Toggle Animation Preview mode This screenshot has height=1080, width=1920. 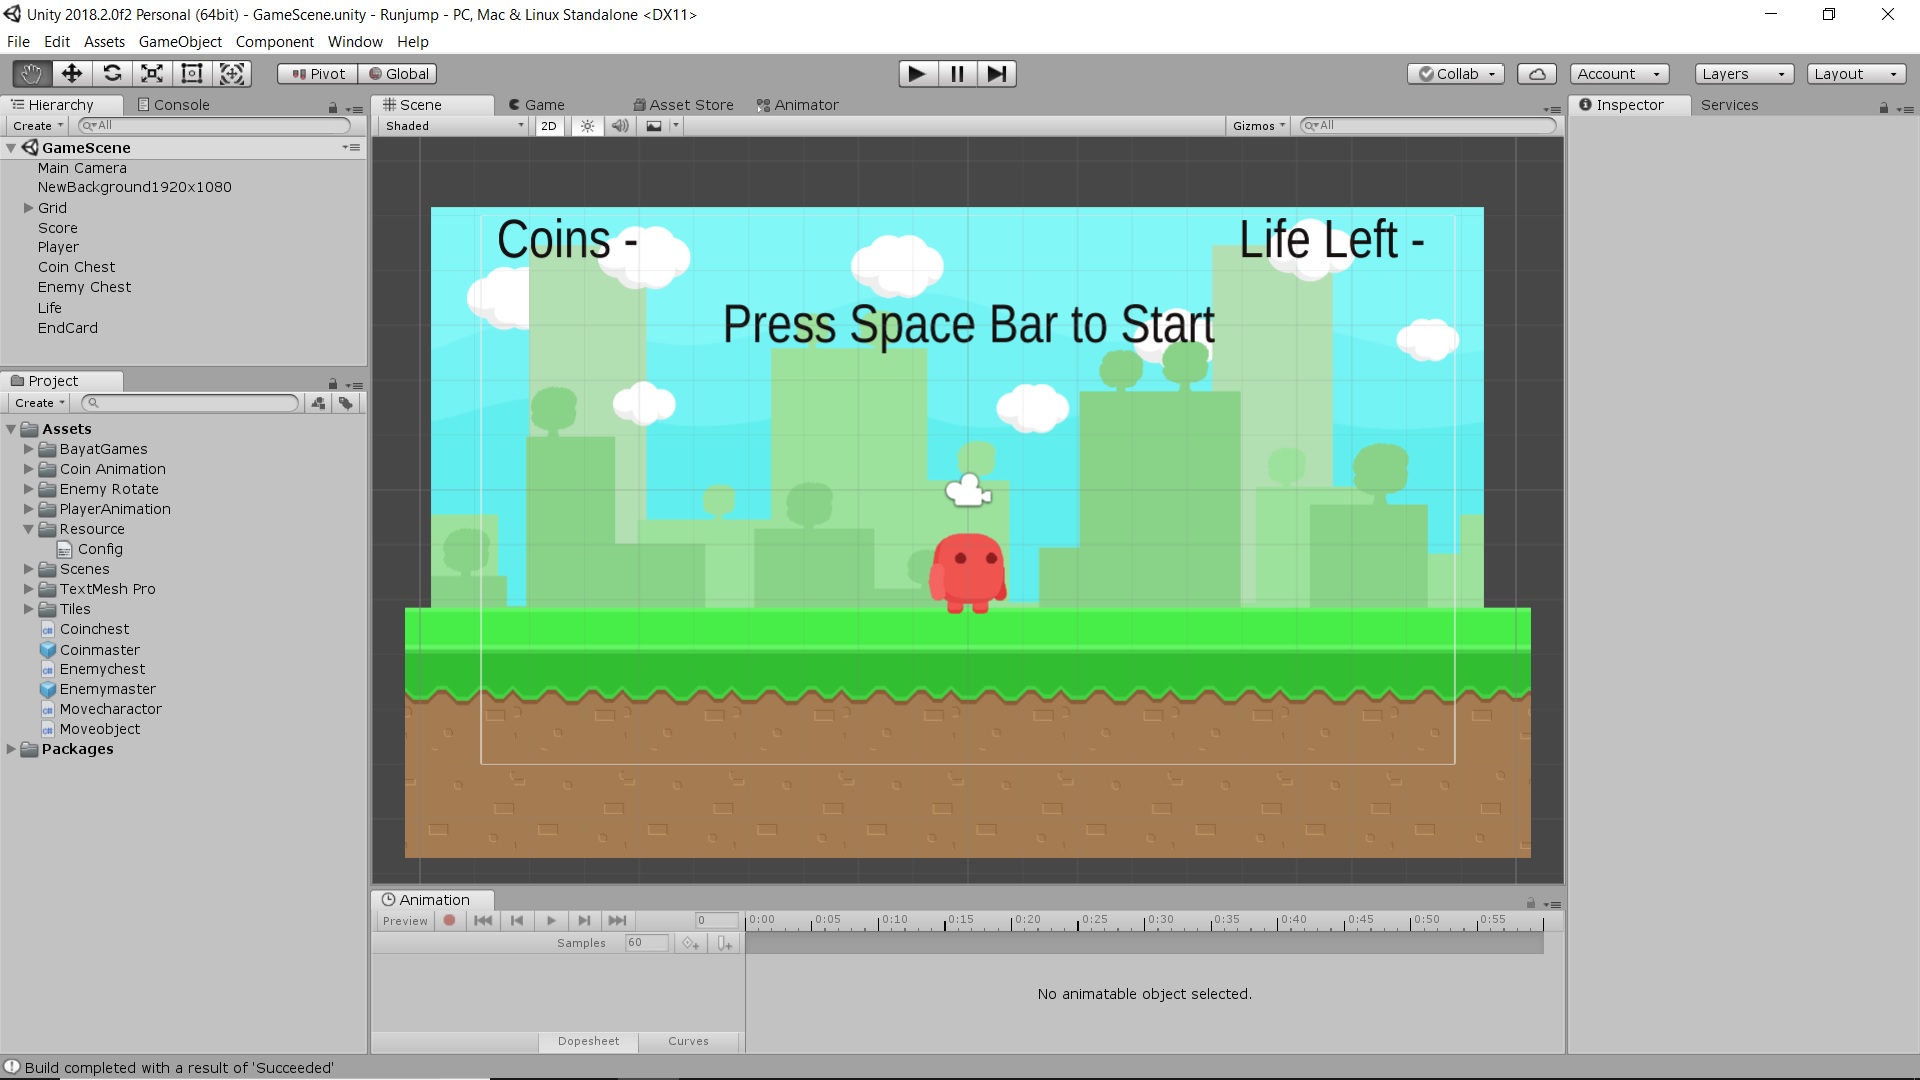[405, 921]
